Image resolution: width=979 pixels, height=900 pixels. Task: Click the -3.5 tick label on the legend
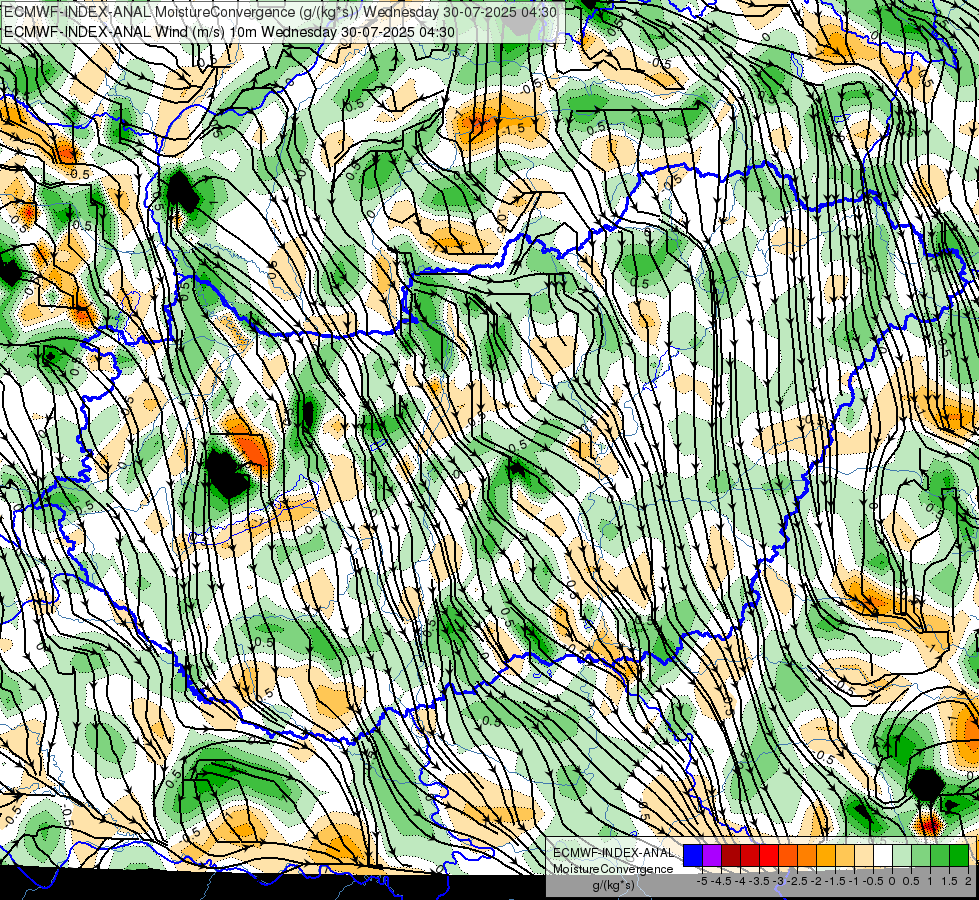tap(759, 881)
